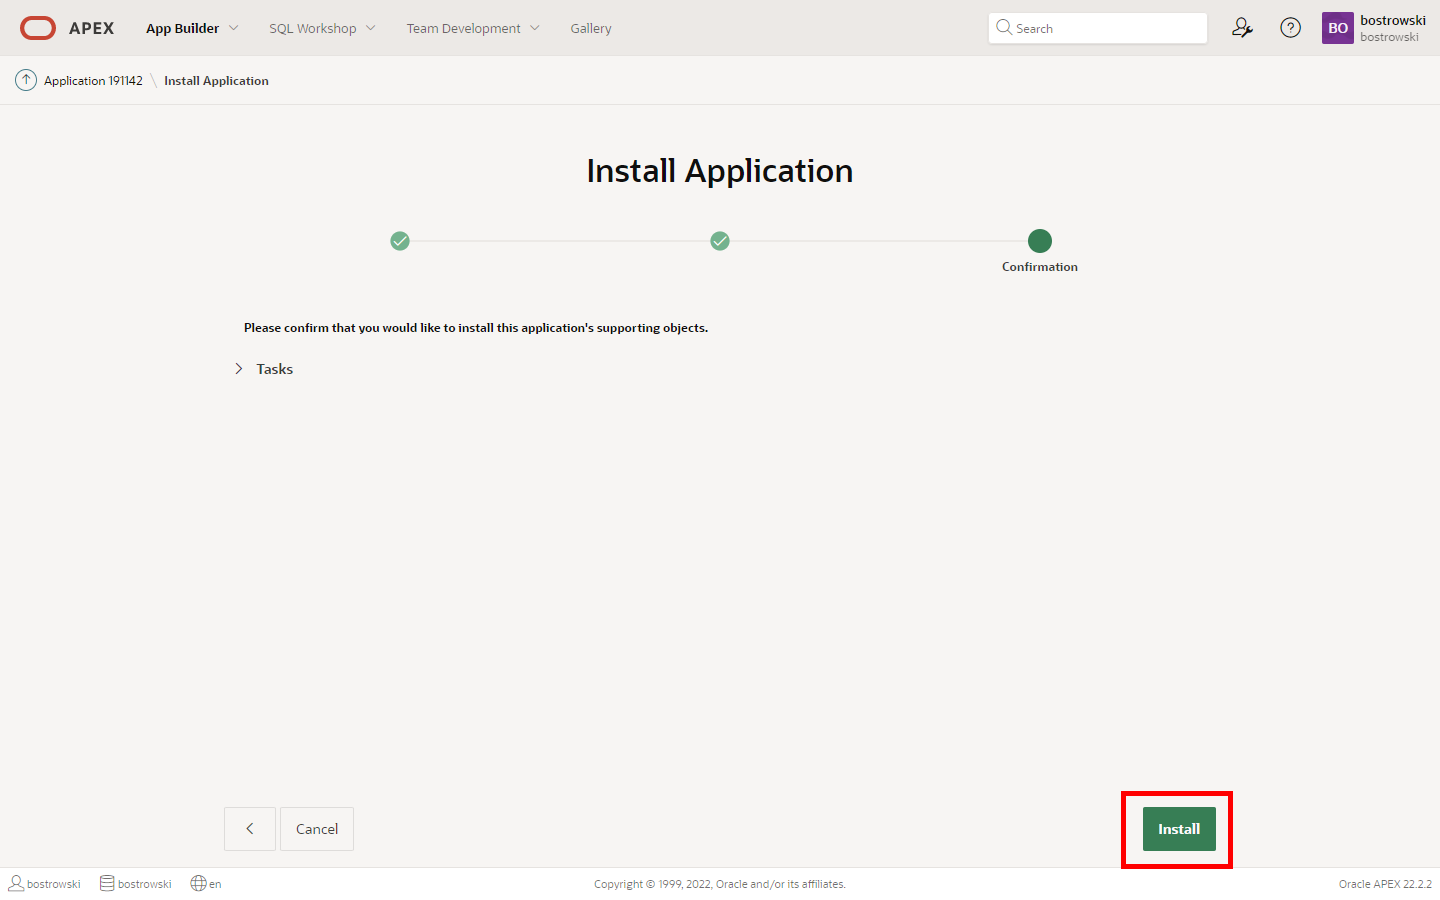Click the up arrow breadcrumb icon
1440x900 pixels.
tap(26, 80)
